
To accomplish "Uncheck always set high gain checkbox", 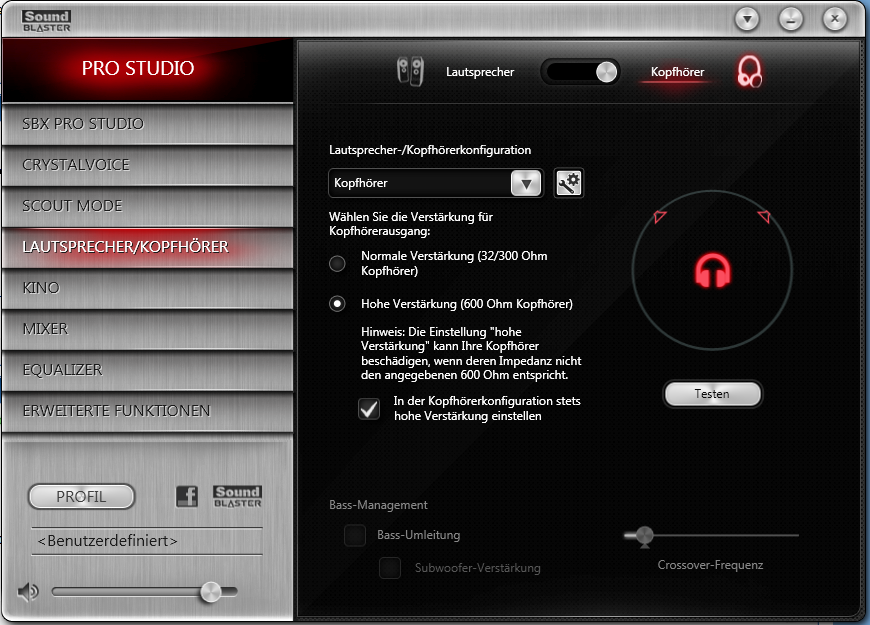I will click(369, 409).
